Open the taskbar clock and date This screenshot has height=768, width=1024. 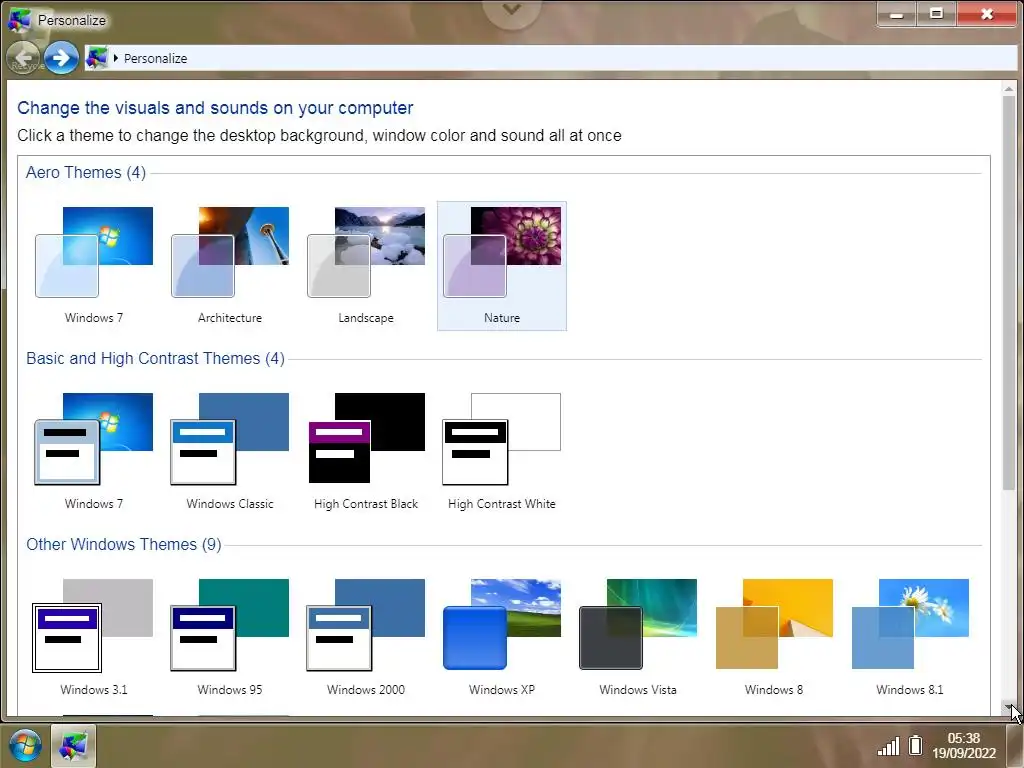coord(964,745)
